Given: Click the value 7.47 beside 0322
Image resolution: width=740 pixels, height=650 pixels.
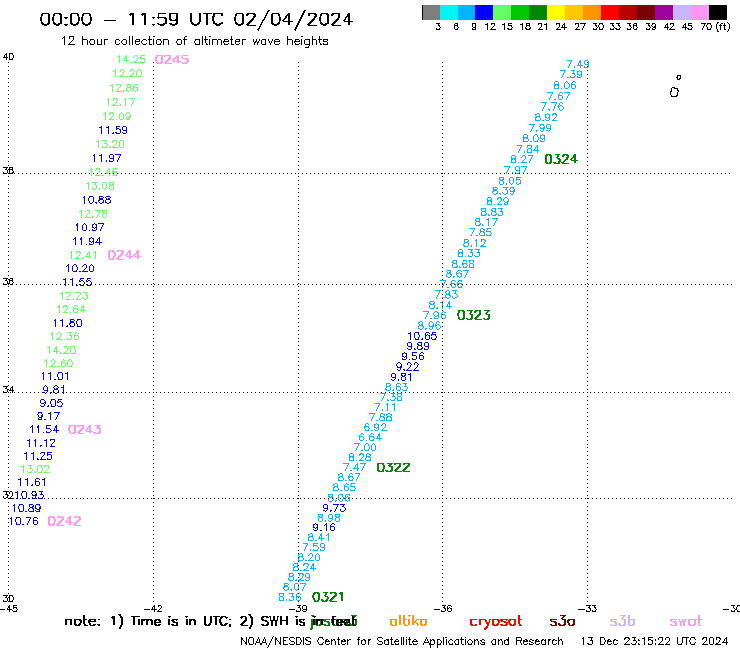Looking at the screenshot, I should (354, 468).
